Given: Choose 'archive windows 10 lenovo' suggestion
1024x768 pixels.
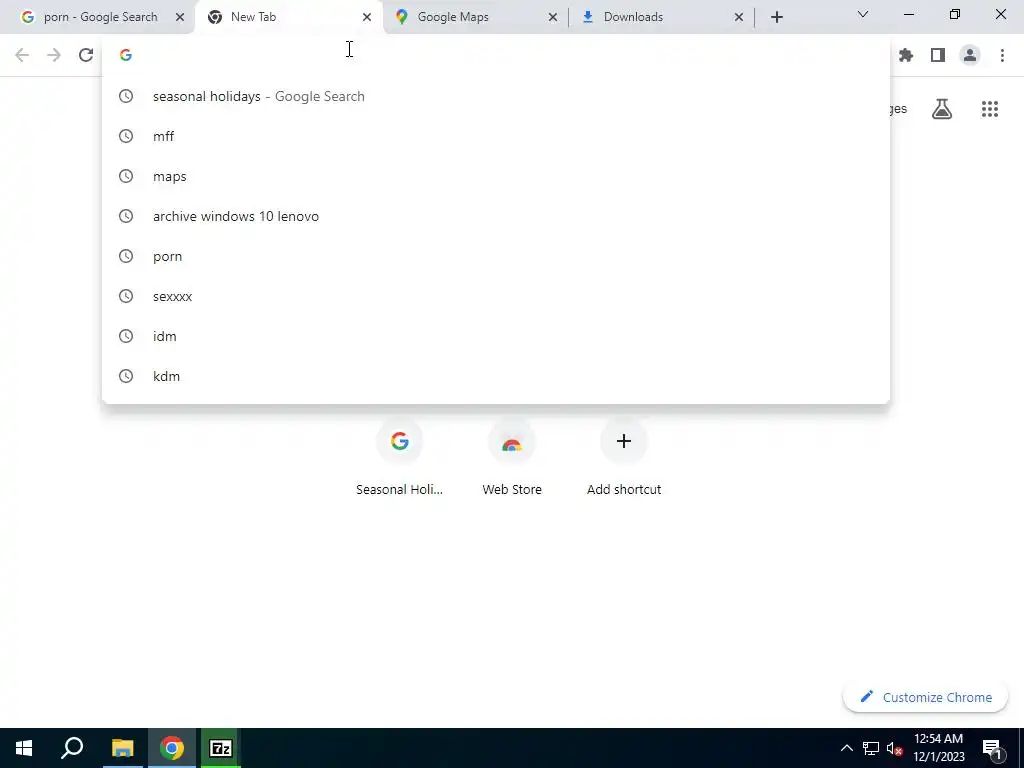Looking at the screenshot, I should pyautogui.click(x=496, y=216).
